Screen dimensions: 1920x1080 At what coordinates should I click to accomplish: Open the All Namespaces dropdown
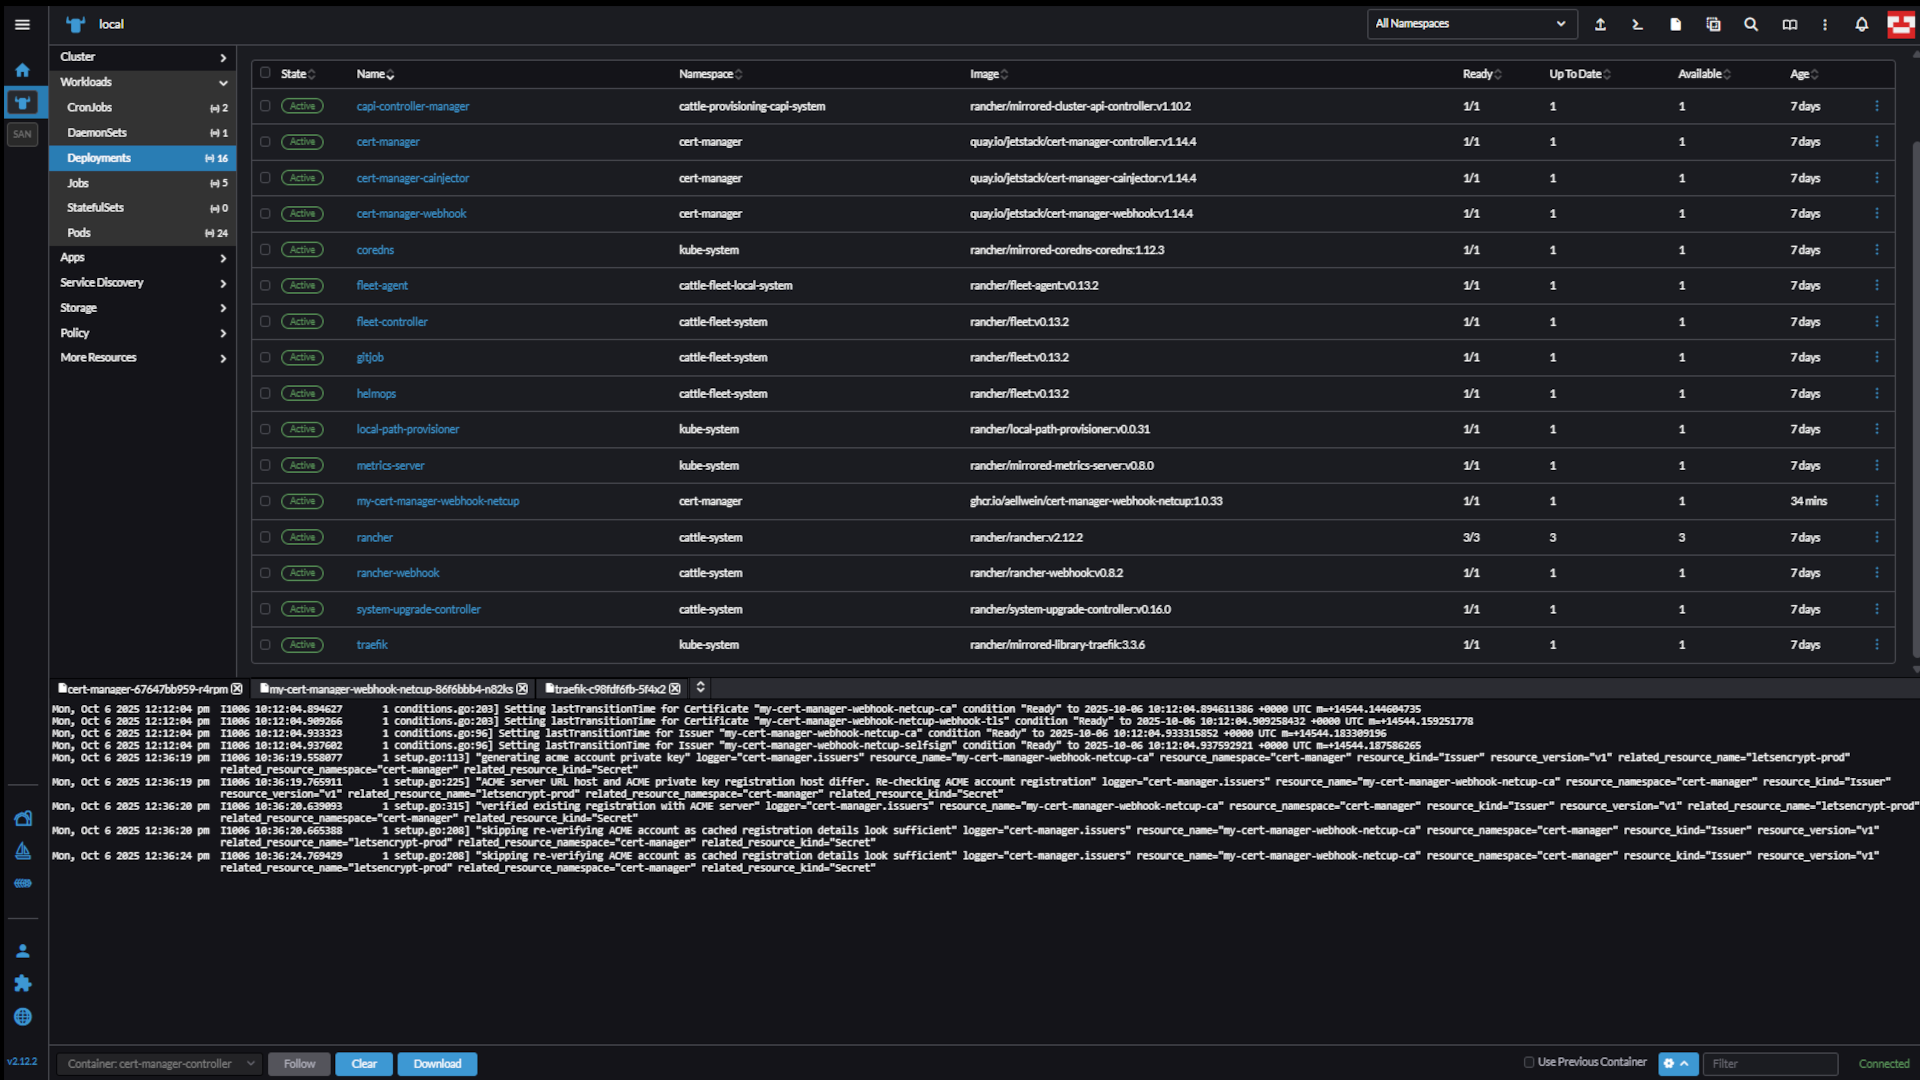[1471, 24]
